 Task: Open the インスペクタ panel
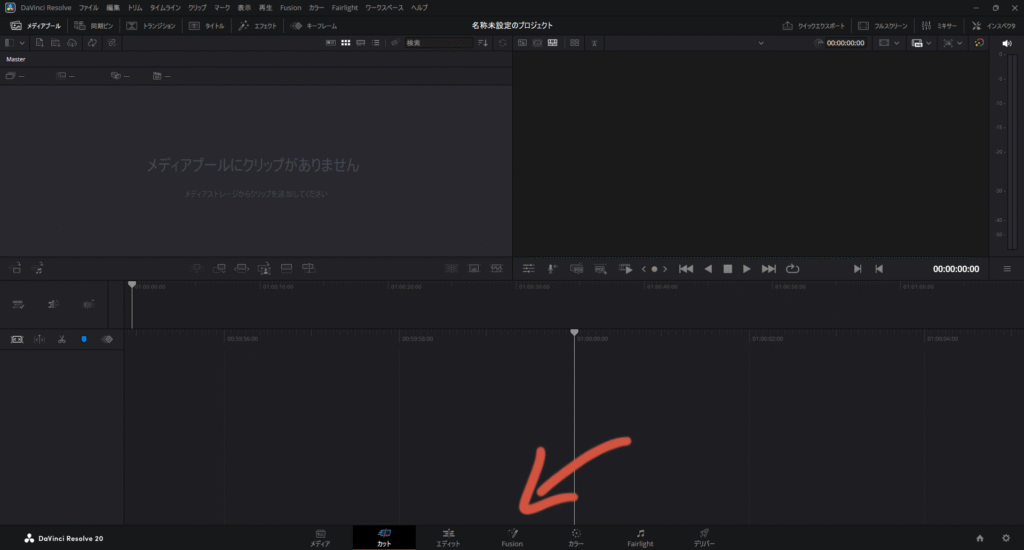pos(994,25)
